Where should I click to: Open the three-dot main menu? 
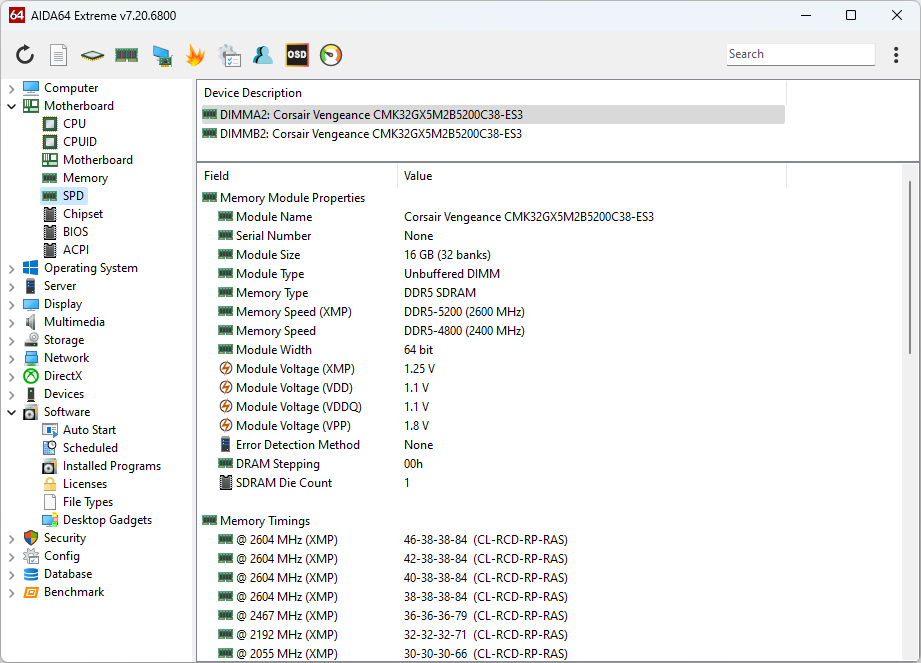(896, 55)
